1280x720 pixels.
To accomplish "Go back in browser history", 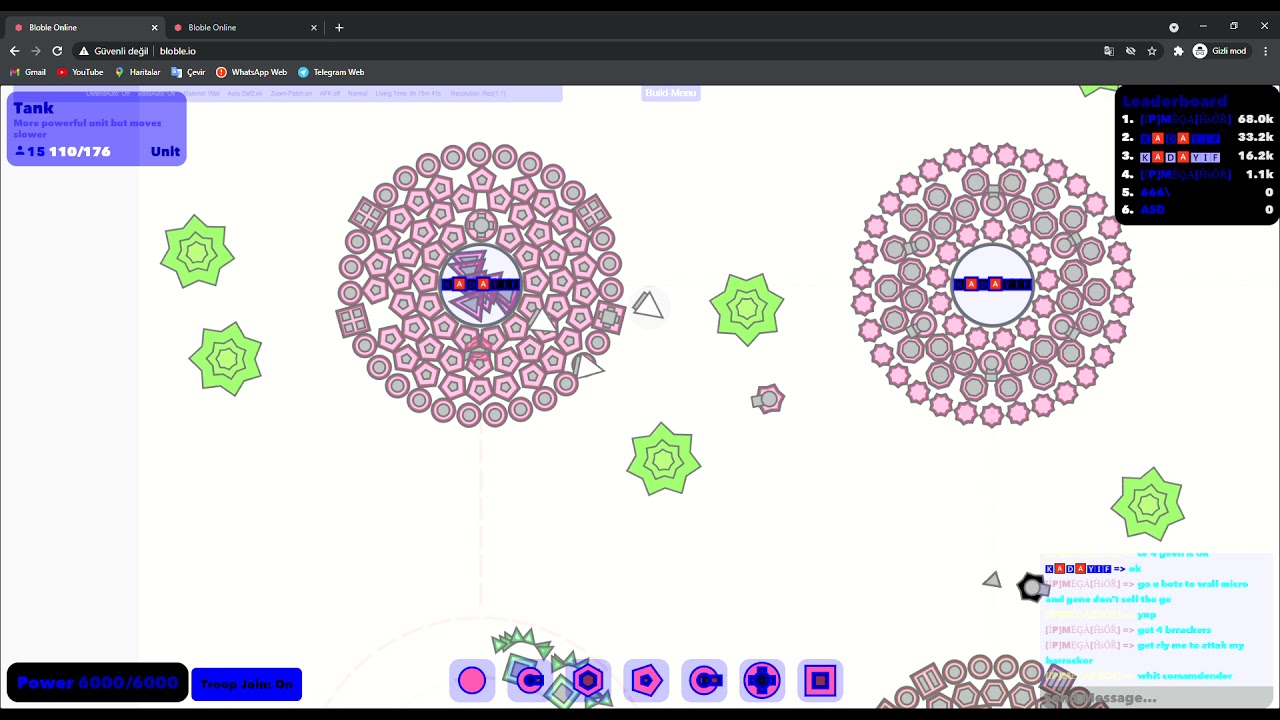I will [x=14, y=51].
